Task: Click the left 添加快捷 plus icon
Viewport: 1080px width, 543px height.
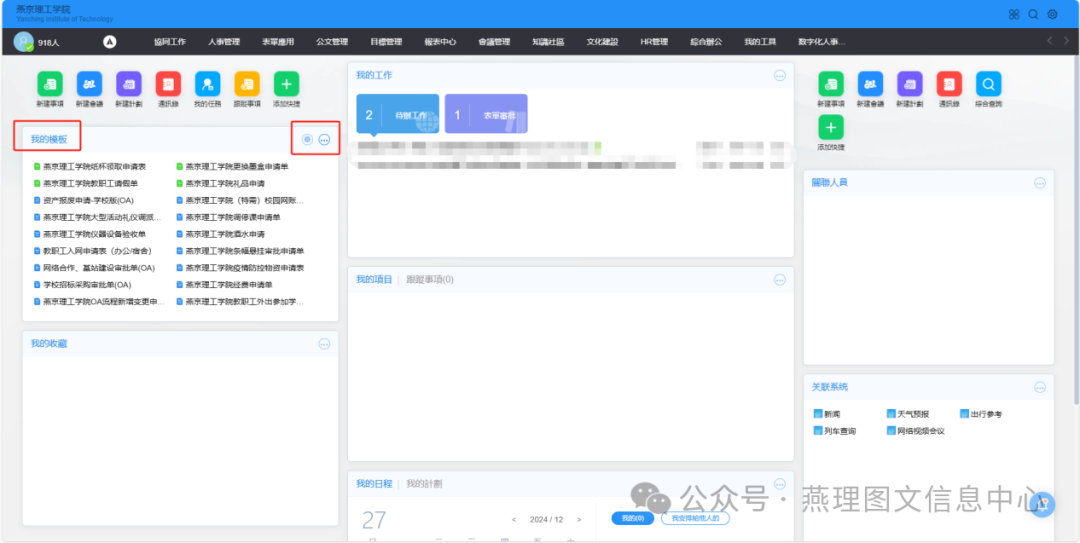Action: [x=286, y=85]
